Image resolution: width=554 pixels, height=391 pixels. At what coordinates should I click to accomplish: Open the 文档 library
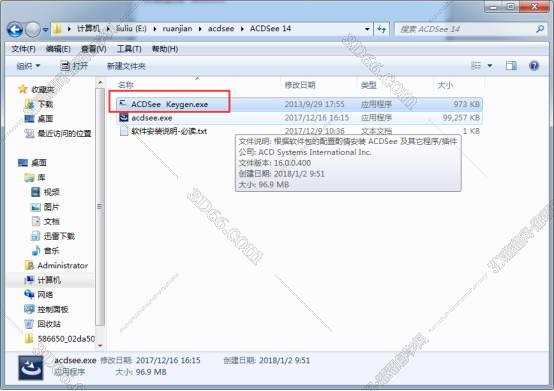[x=52, y=221]
